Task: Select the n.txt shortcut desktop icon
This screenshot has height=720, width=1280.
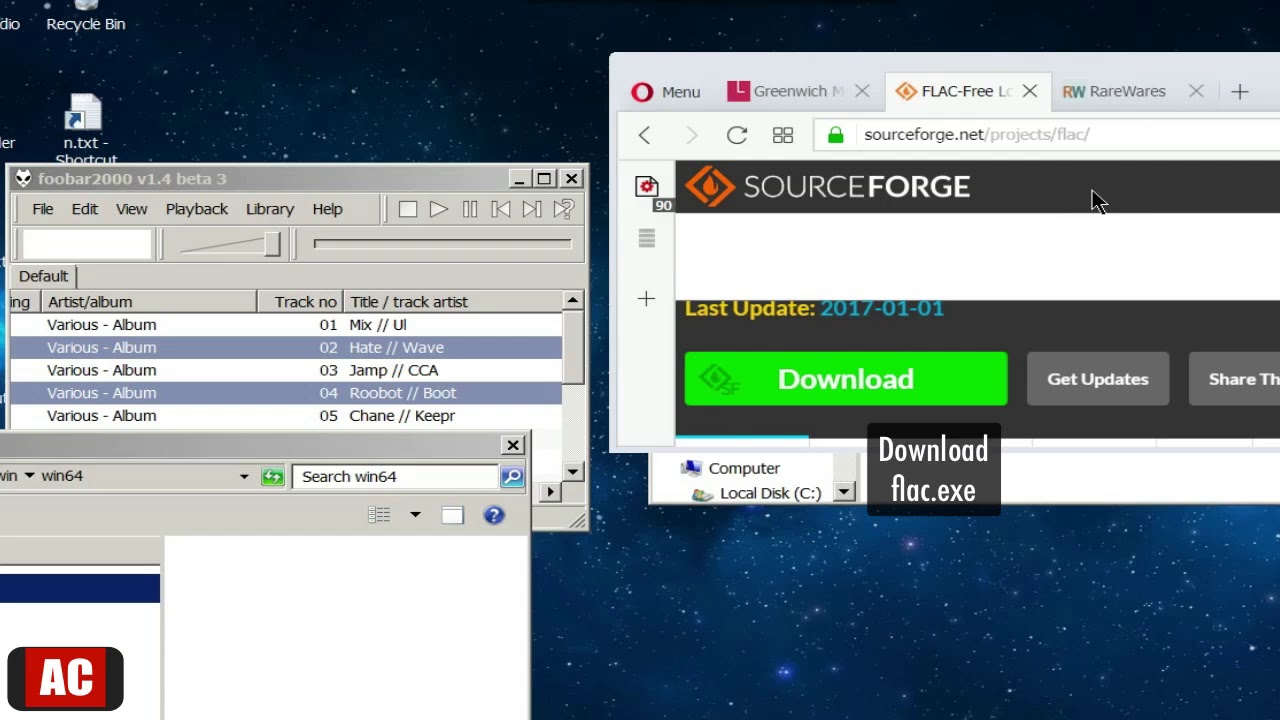Action: (84, 130)
